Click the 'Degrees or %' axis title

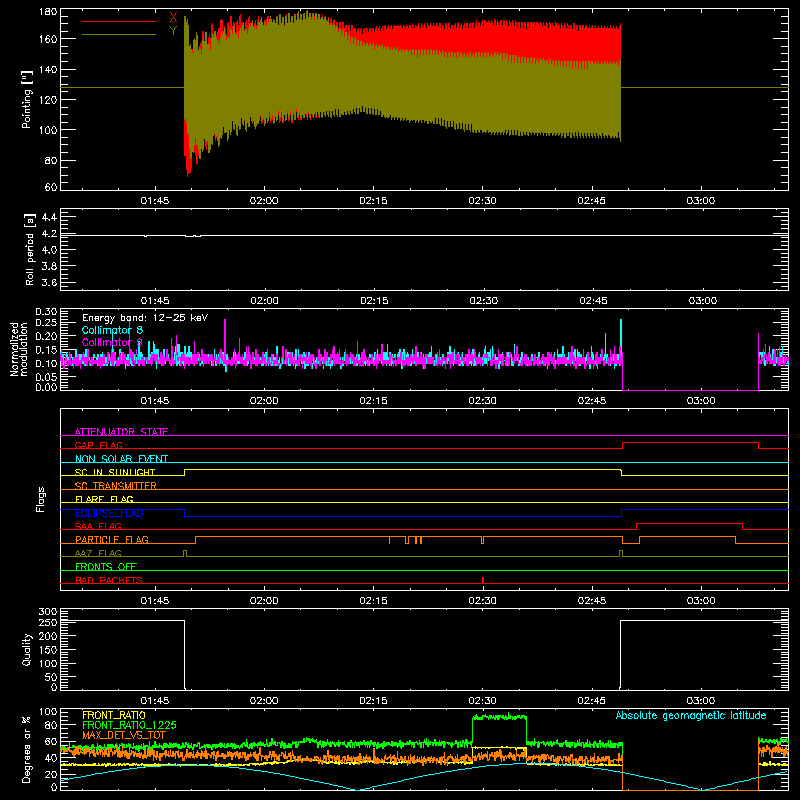tap(27, 750)
